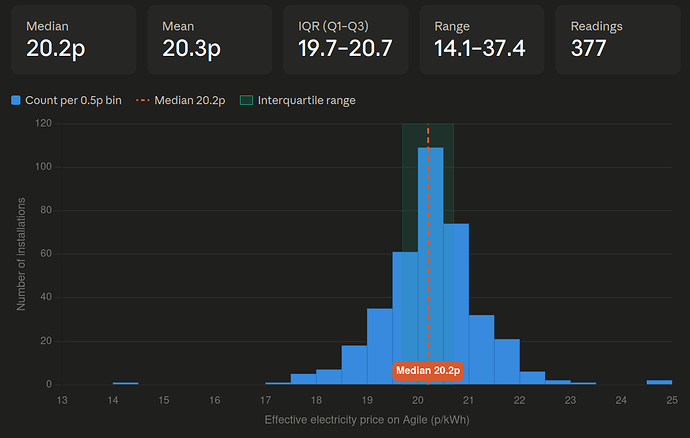Click the blue Count per 0.5p bin swatch
The width and height of the screenshot is (690, 438).
tap(16, 100)
